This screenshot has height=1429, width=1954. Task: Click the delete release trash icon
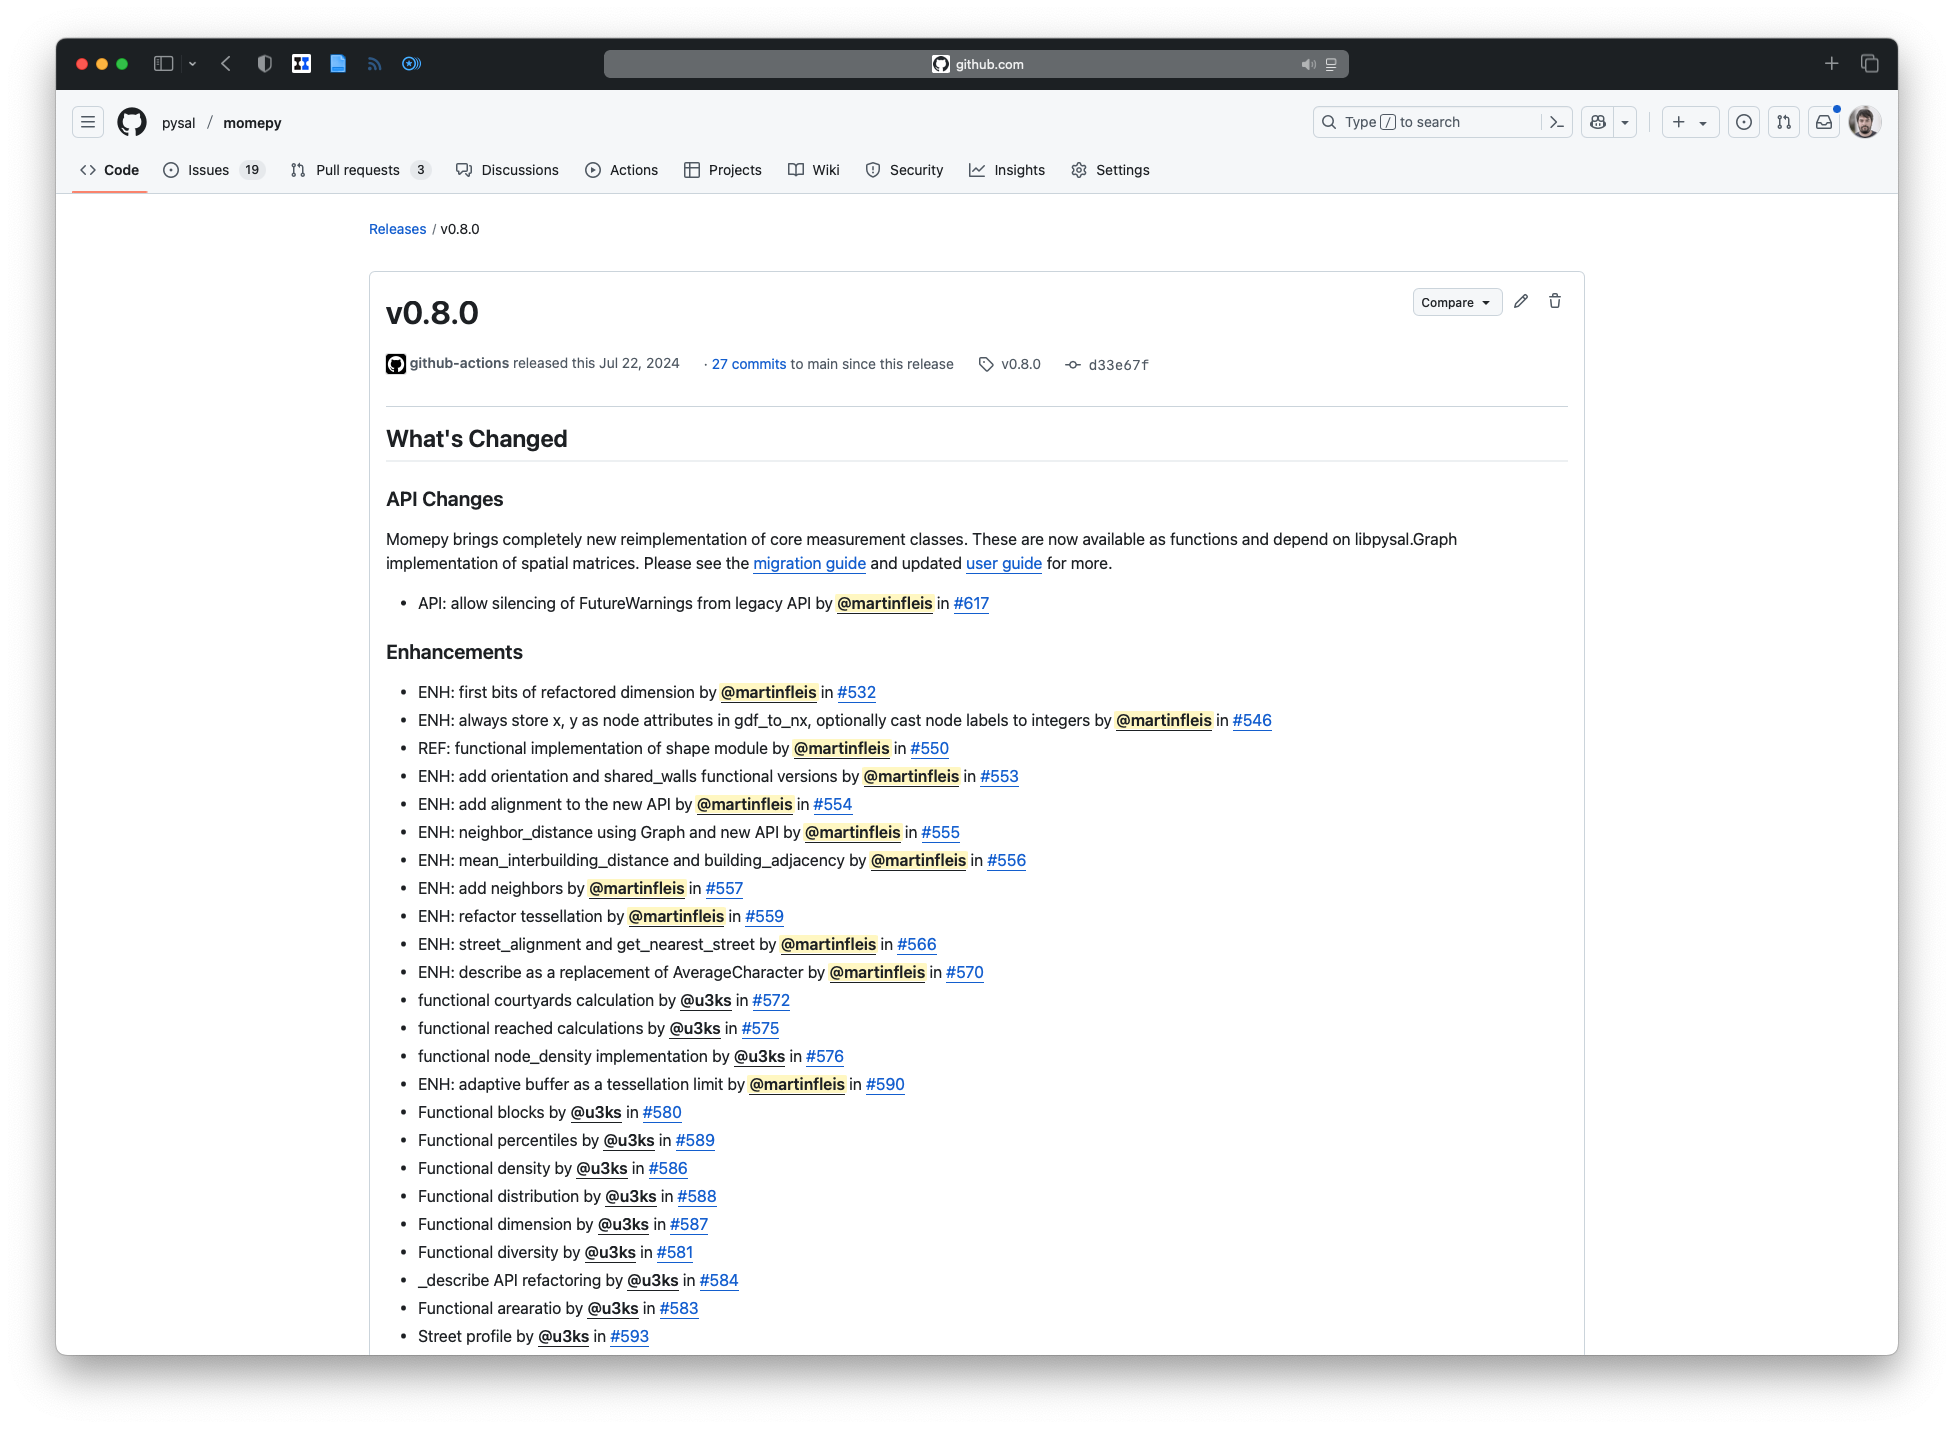click(1554, 301)
